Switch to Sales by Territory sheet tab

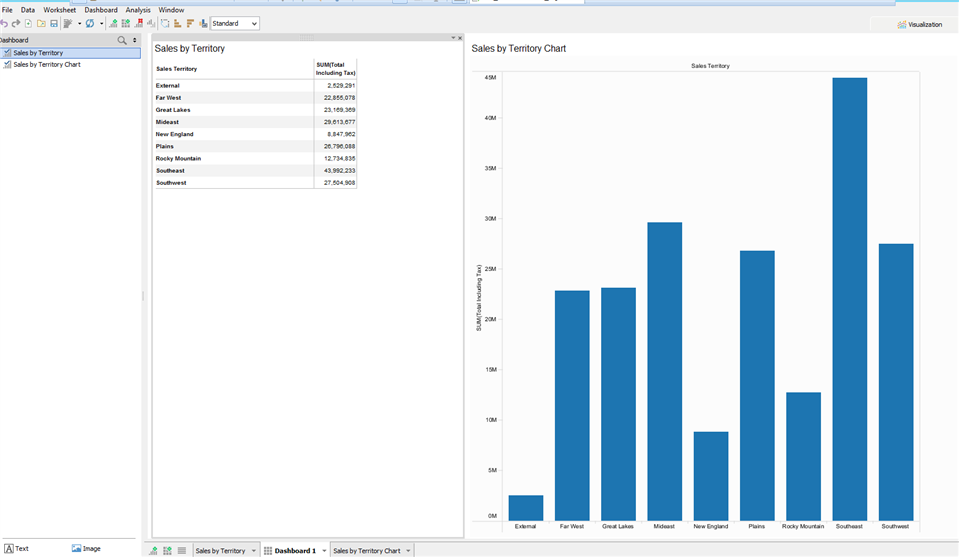click(x=220, y=550)
